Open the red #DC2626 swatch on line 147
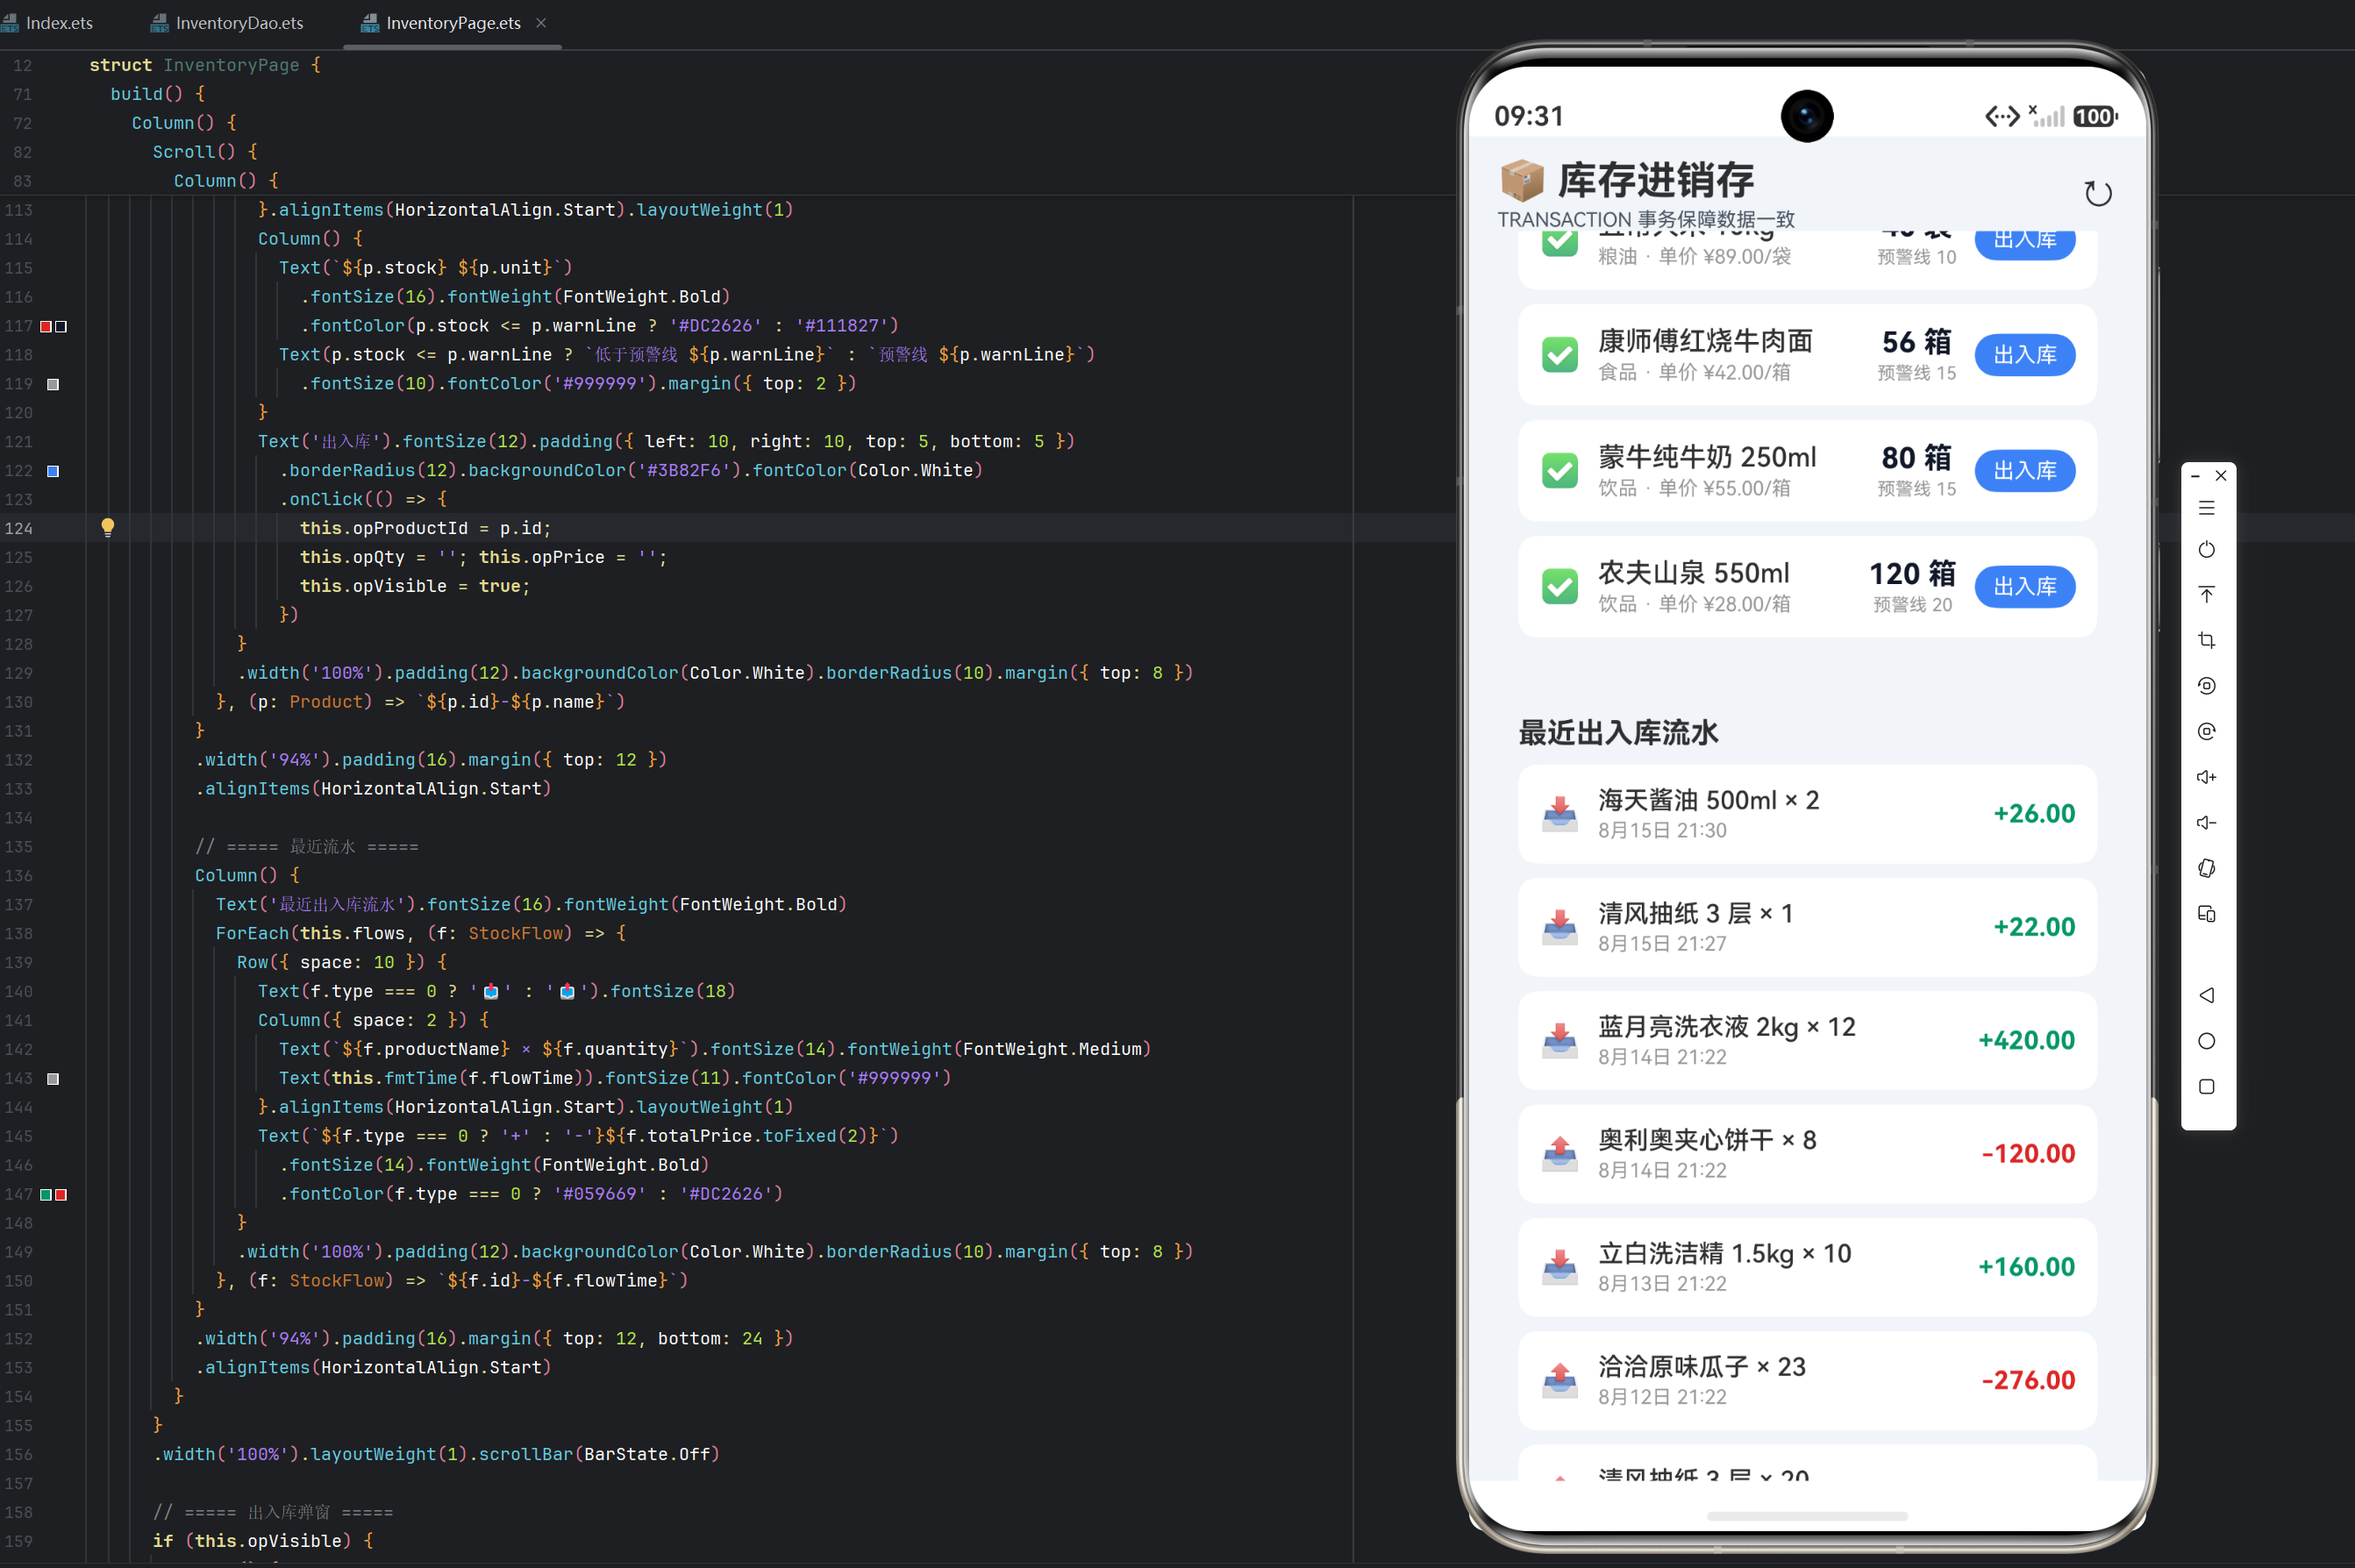2355x1568 pixels. 61,1194
